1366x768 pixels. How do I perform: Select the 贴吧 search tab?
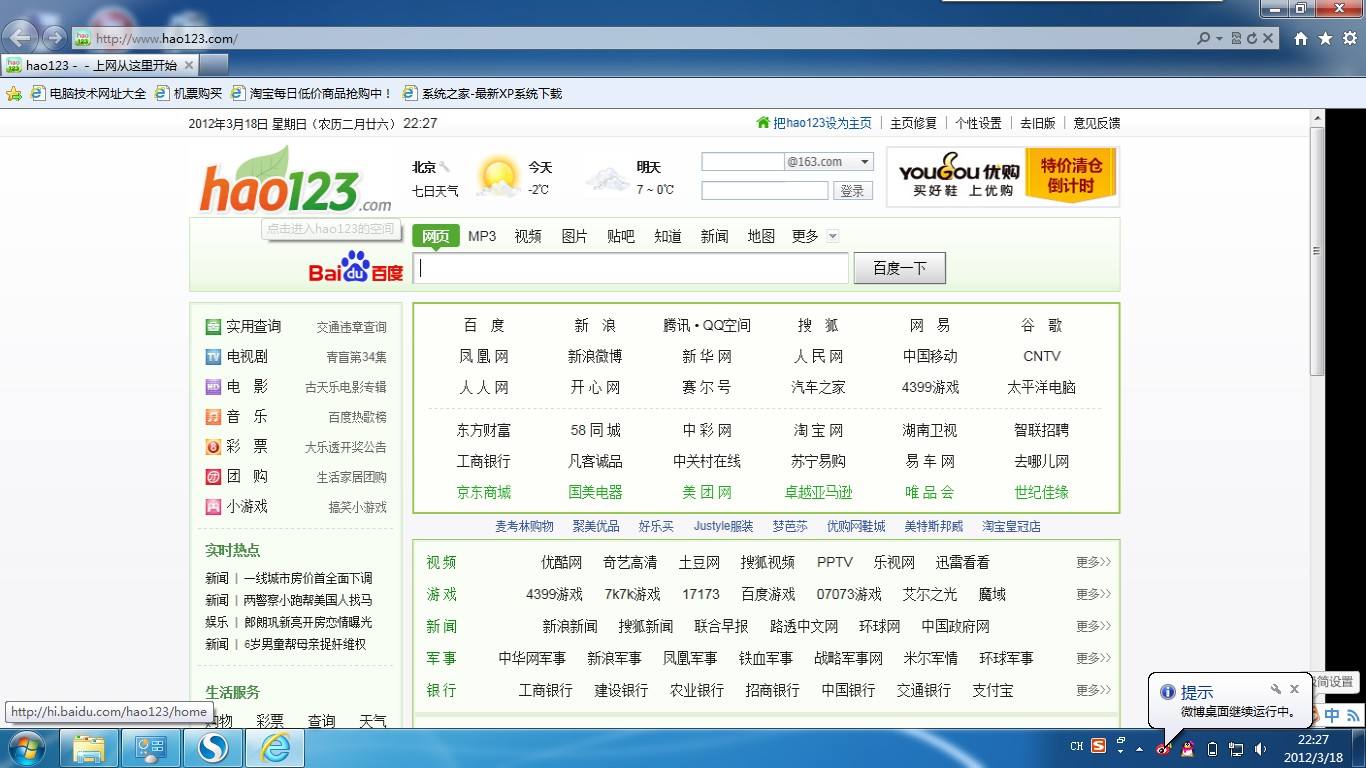coord(621,236)
